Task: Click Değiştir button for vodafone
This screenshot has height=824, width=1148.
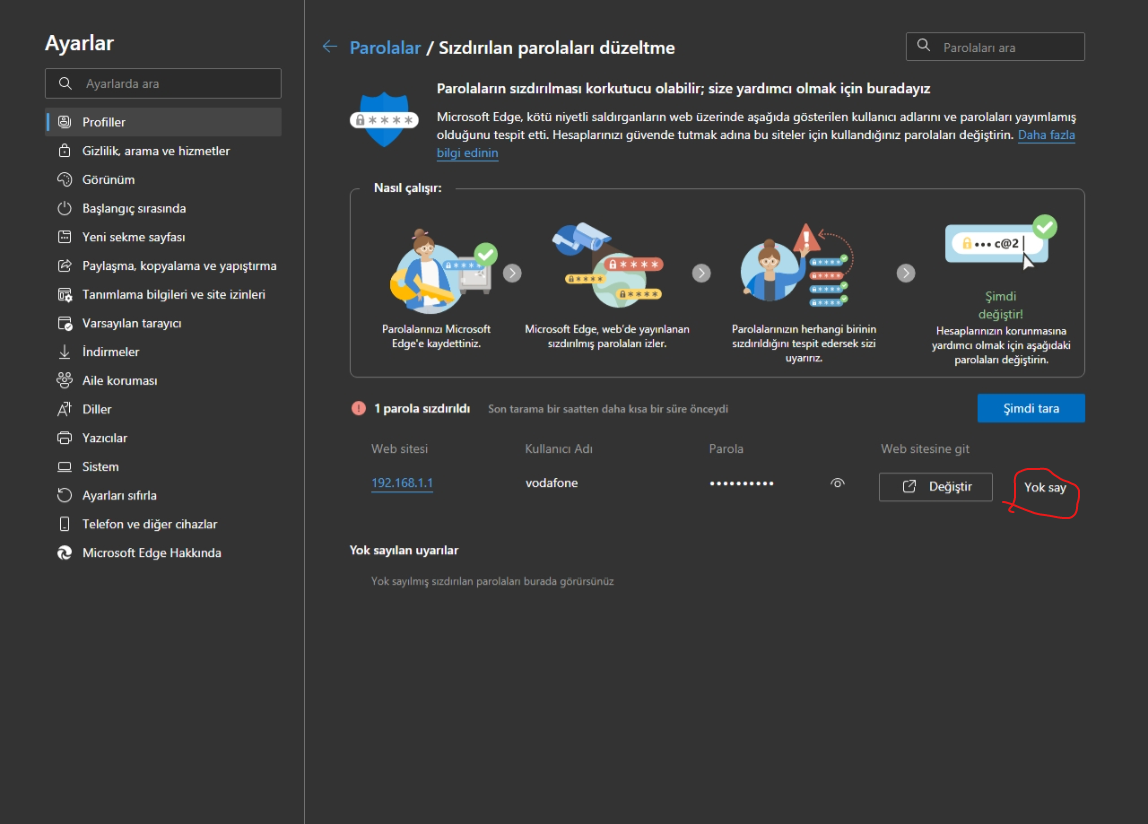Action: pyautogui.click(x=936, y=486)
